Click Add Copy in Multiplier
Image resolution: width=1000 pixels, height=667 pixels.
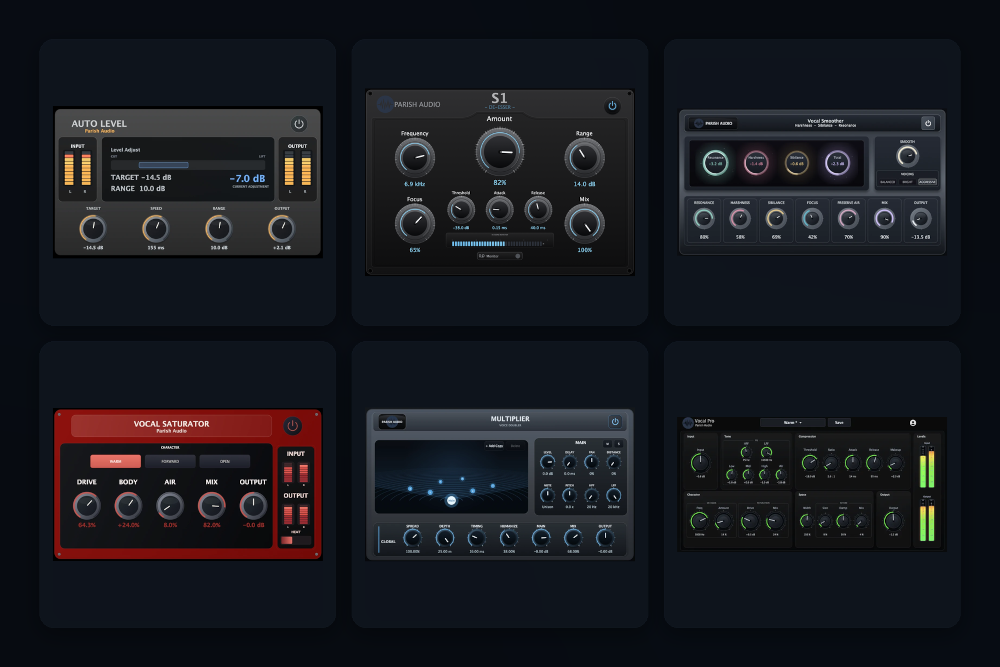click(x=494, y=446)
